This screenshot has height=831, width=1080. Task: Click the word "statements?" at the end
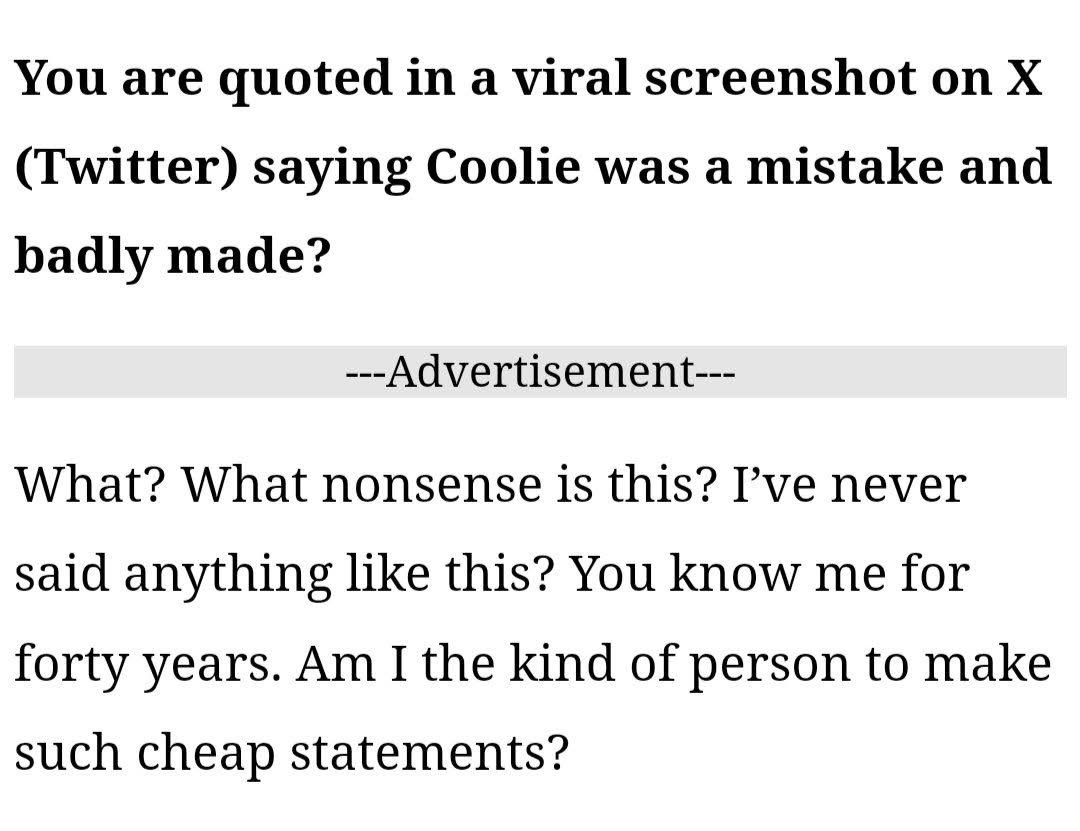[x=430, y=752]
